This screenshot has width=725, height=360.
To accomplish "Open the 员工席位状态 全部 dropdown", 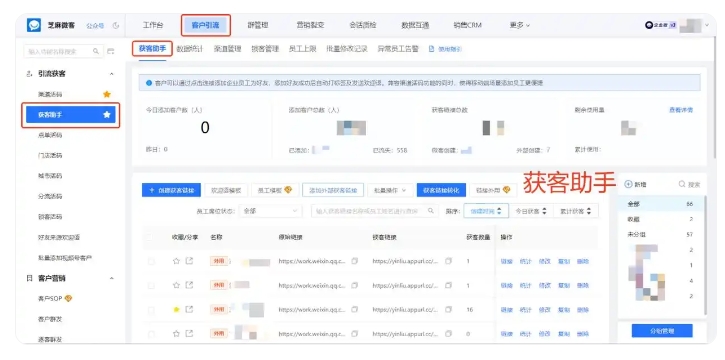I will pyautogui.click(x=270, y=211).
